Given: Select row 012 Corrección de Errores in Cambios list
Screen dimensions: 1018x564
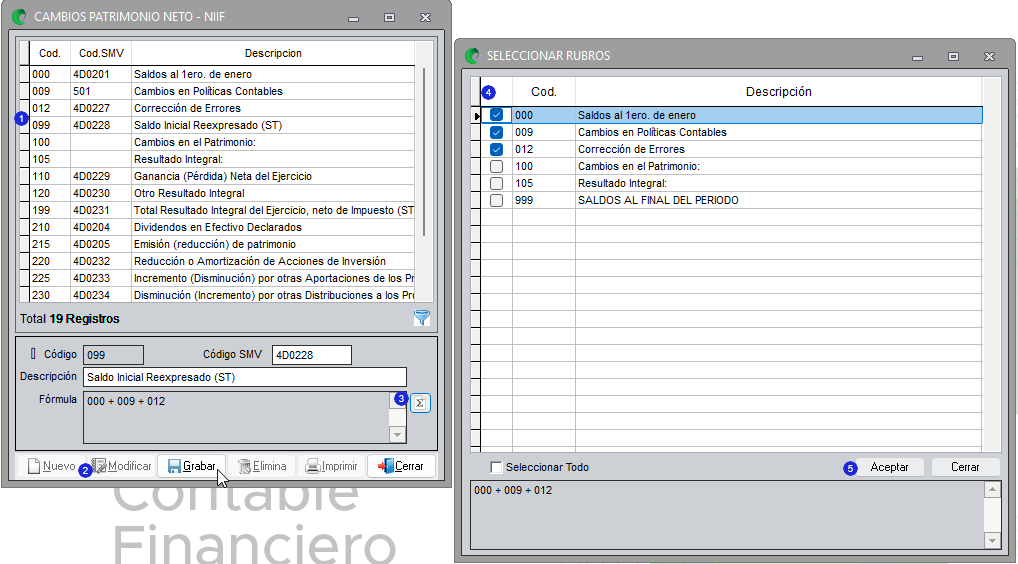Looking at the screenshot, I should (222, 108).
